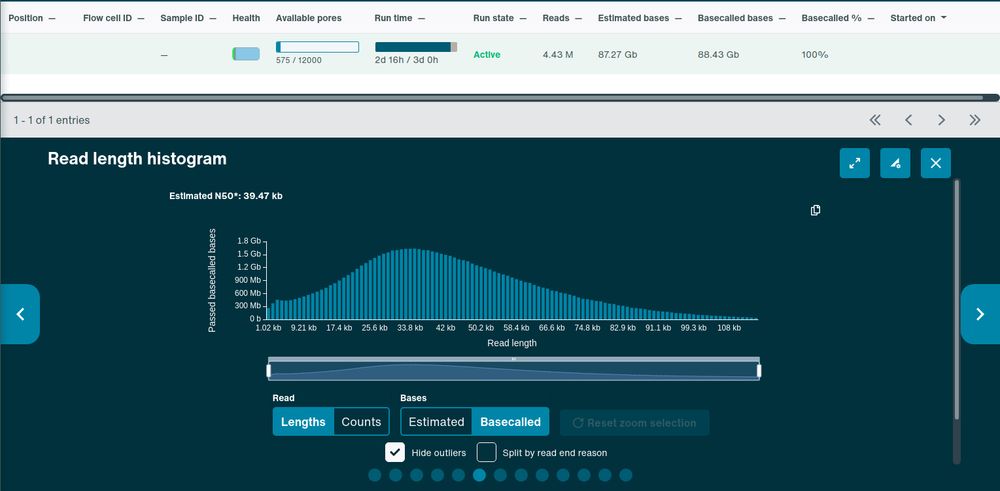Click the Run time progress bar
This screenshot has width=1000, height=491.
coord(416,47)
